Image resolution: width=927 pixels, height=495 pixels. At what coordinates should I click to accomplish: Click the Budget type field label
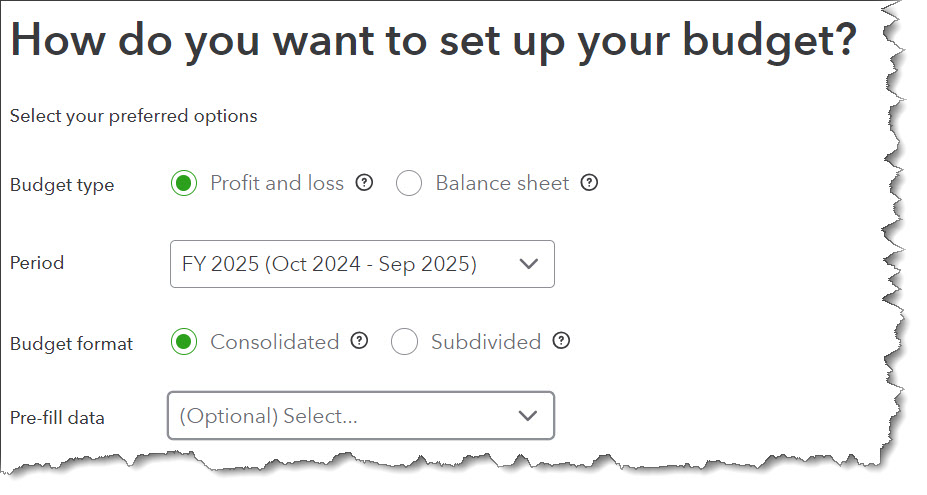pos(62,185)
